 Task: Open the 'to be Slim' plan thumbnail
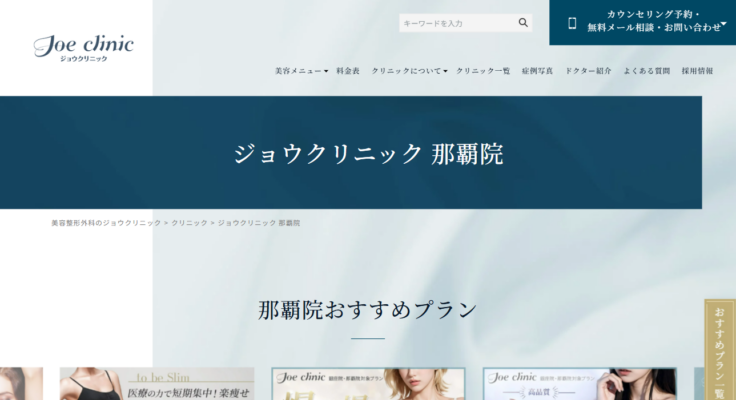pyautogui.click(x=157, y=384)
